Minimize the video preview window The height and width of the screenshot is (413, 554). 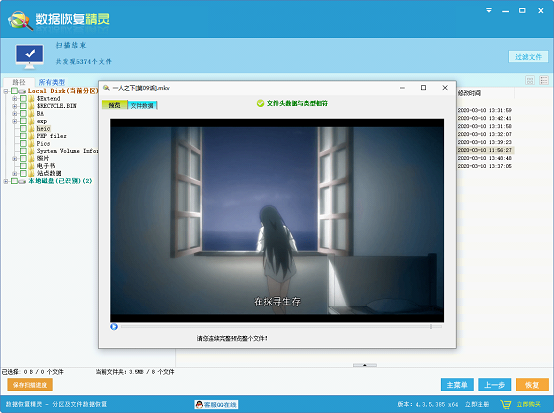point(402,88)
